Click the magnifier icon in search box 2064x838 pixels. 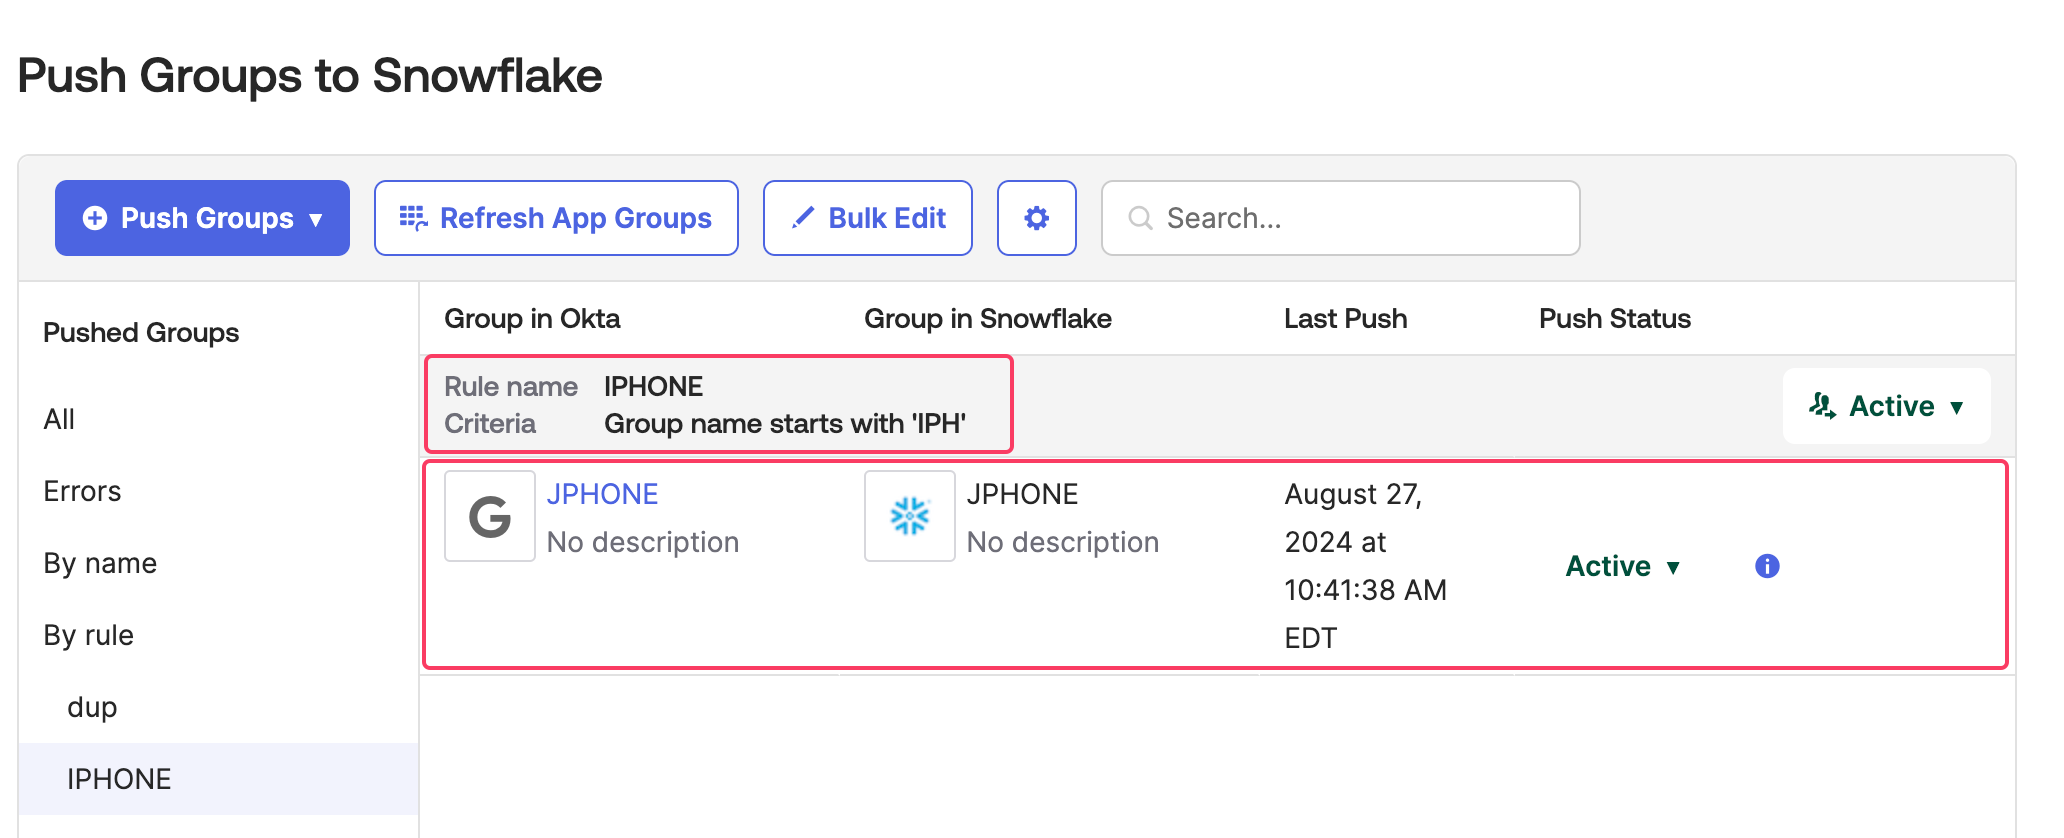(1140, 218)
